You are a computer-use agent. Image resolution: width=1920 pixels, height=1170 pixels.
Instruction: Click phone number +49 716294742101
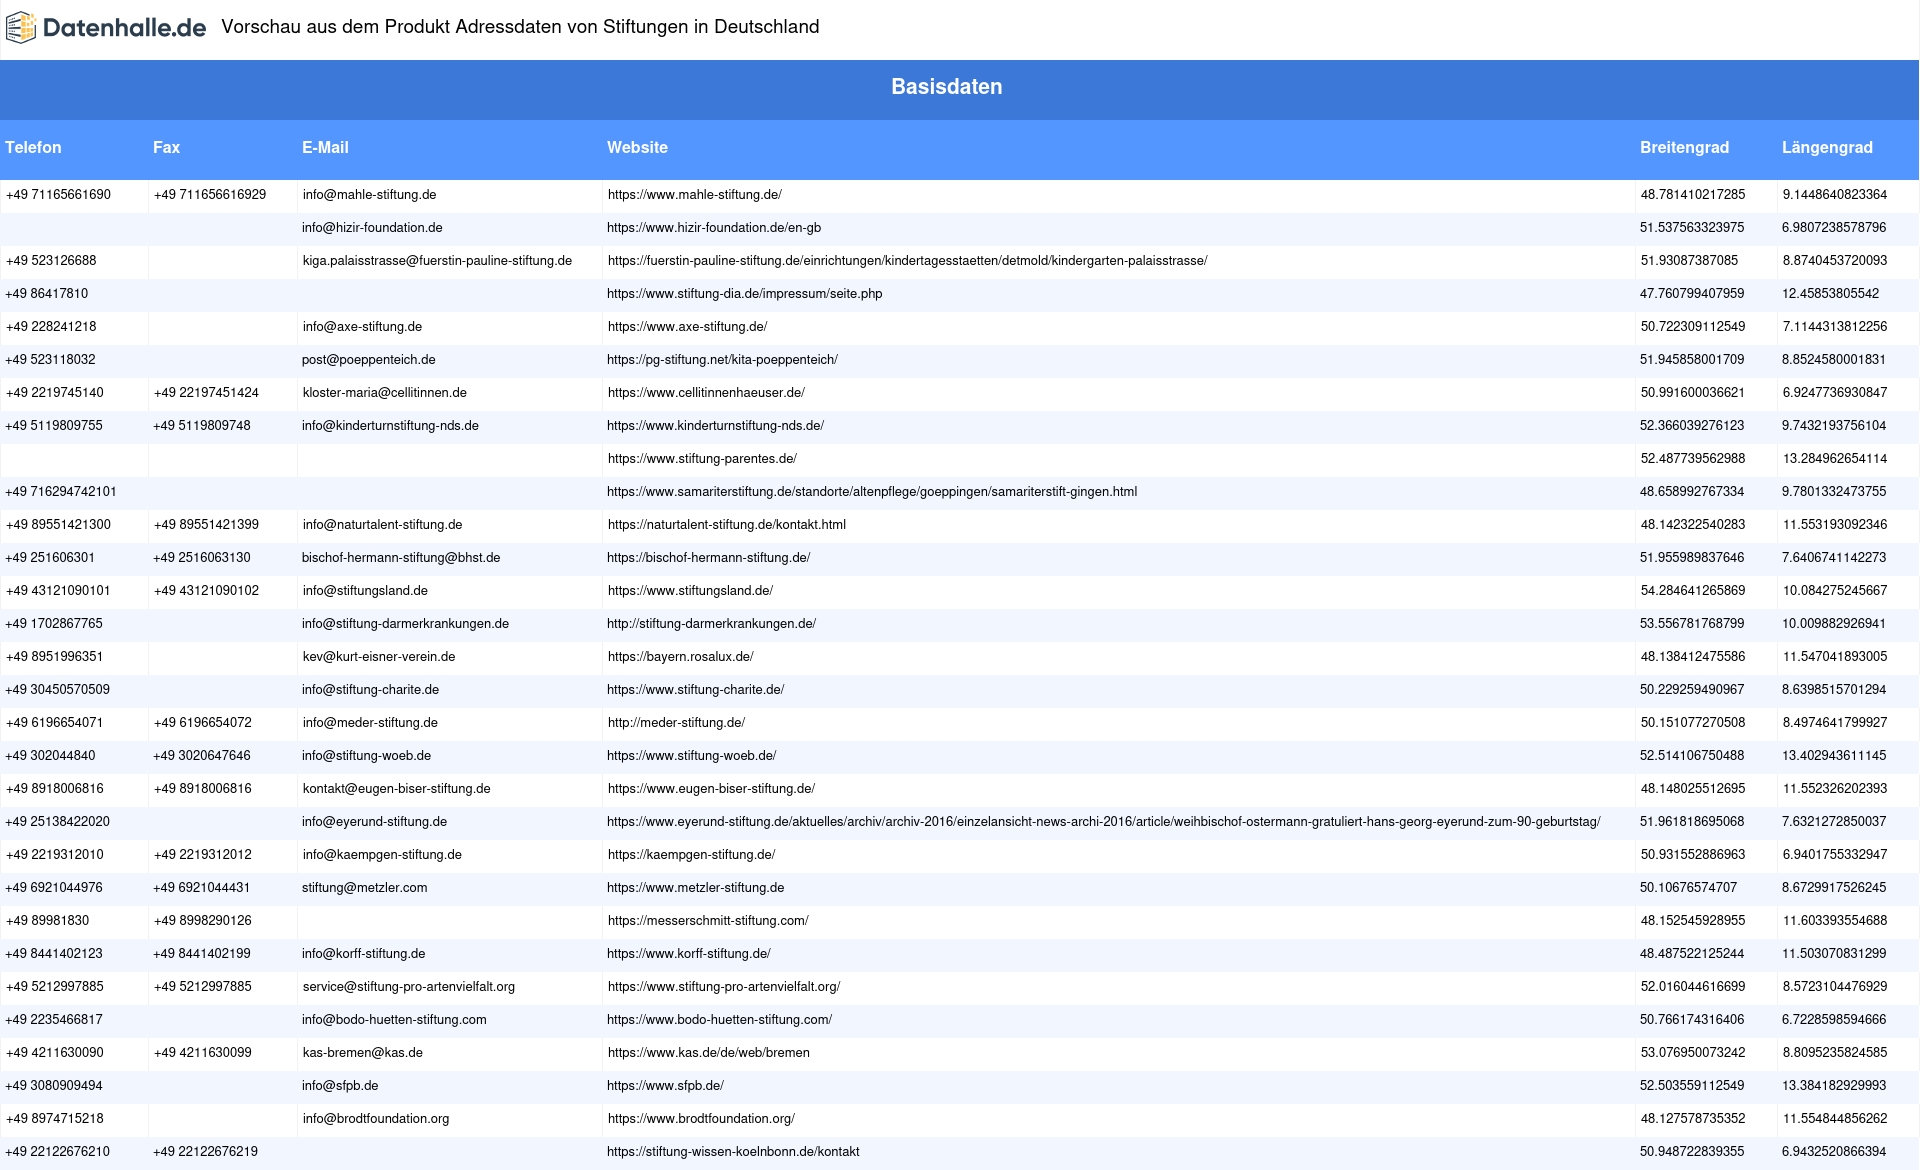click(61, 492)
